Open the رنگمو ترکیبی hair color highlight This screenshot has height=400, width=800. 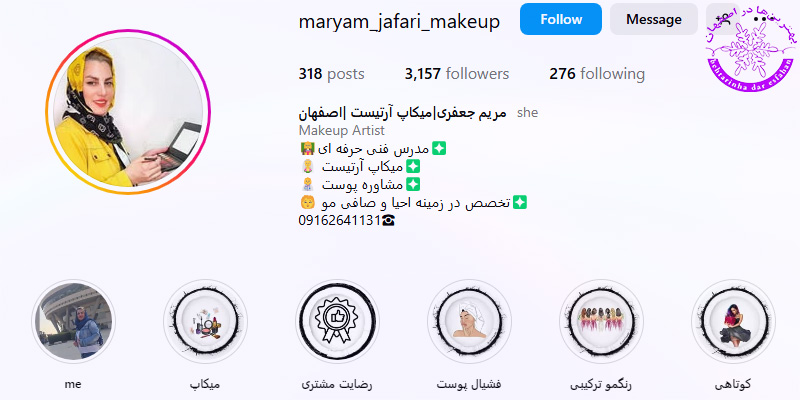pos(601,321)
